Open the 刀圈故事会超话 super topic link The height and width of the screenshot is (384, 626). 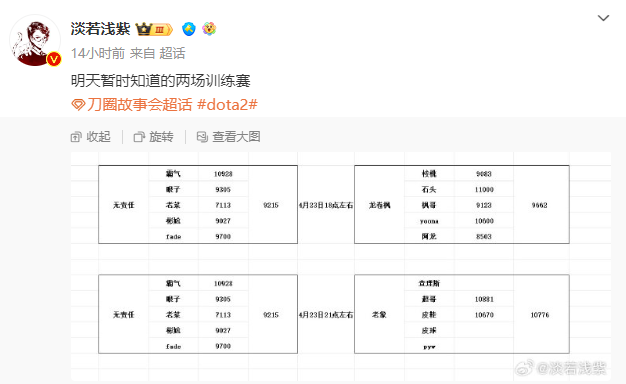[x=139, y=105]
